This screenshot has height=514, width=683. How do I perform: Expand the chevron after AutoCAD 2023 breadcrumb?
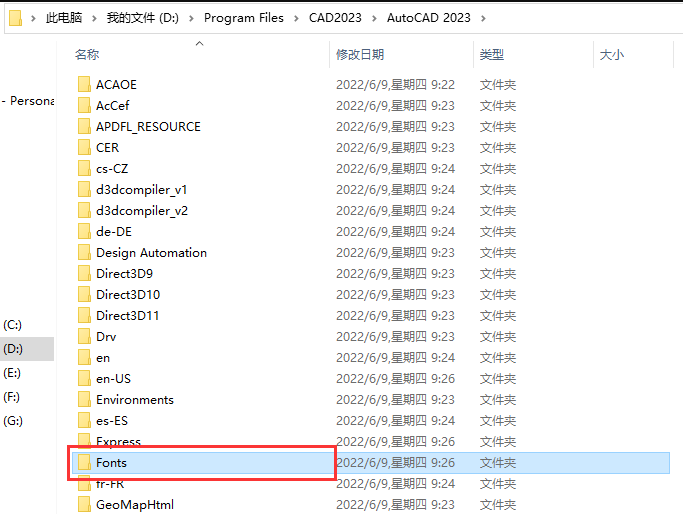point(483,18)
